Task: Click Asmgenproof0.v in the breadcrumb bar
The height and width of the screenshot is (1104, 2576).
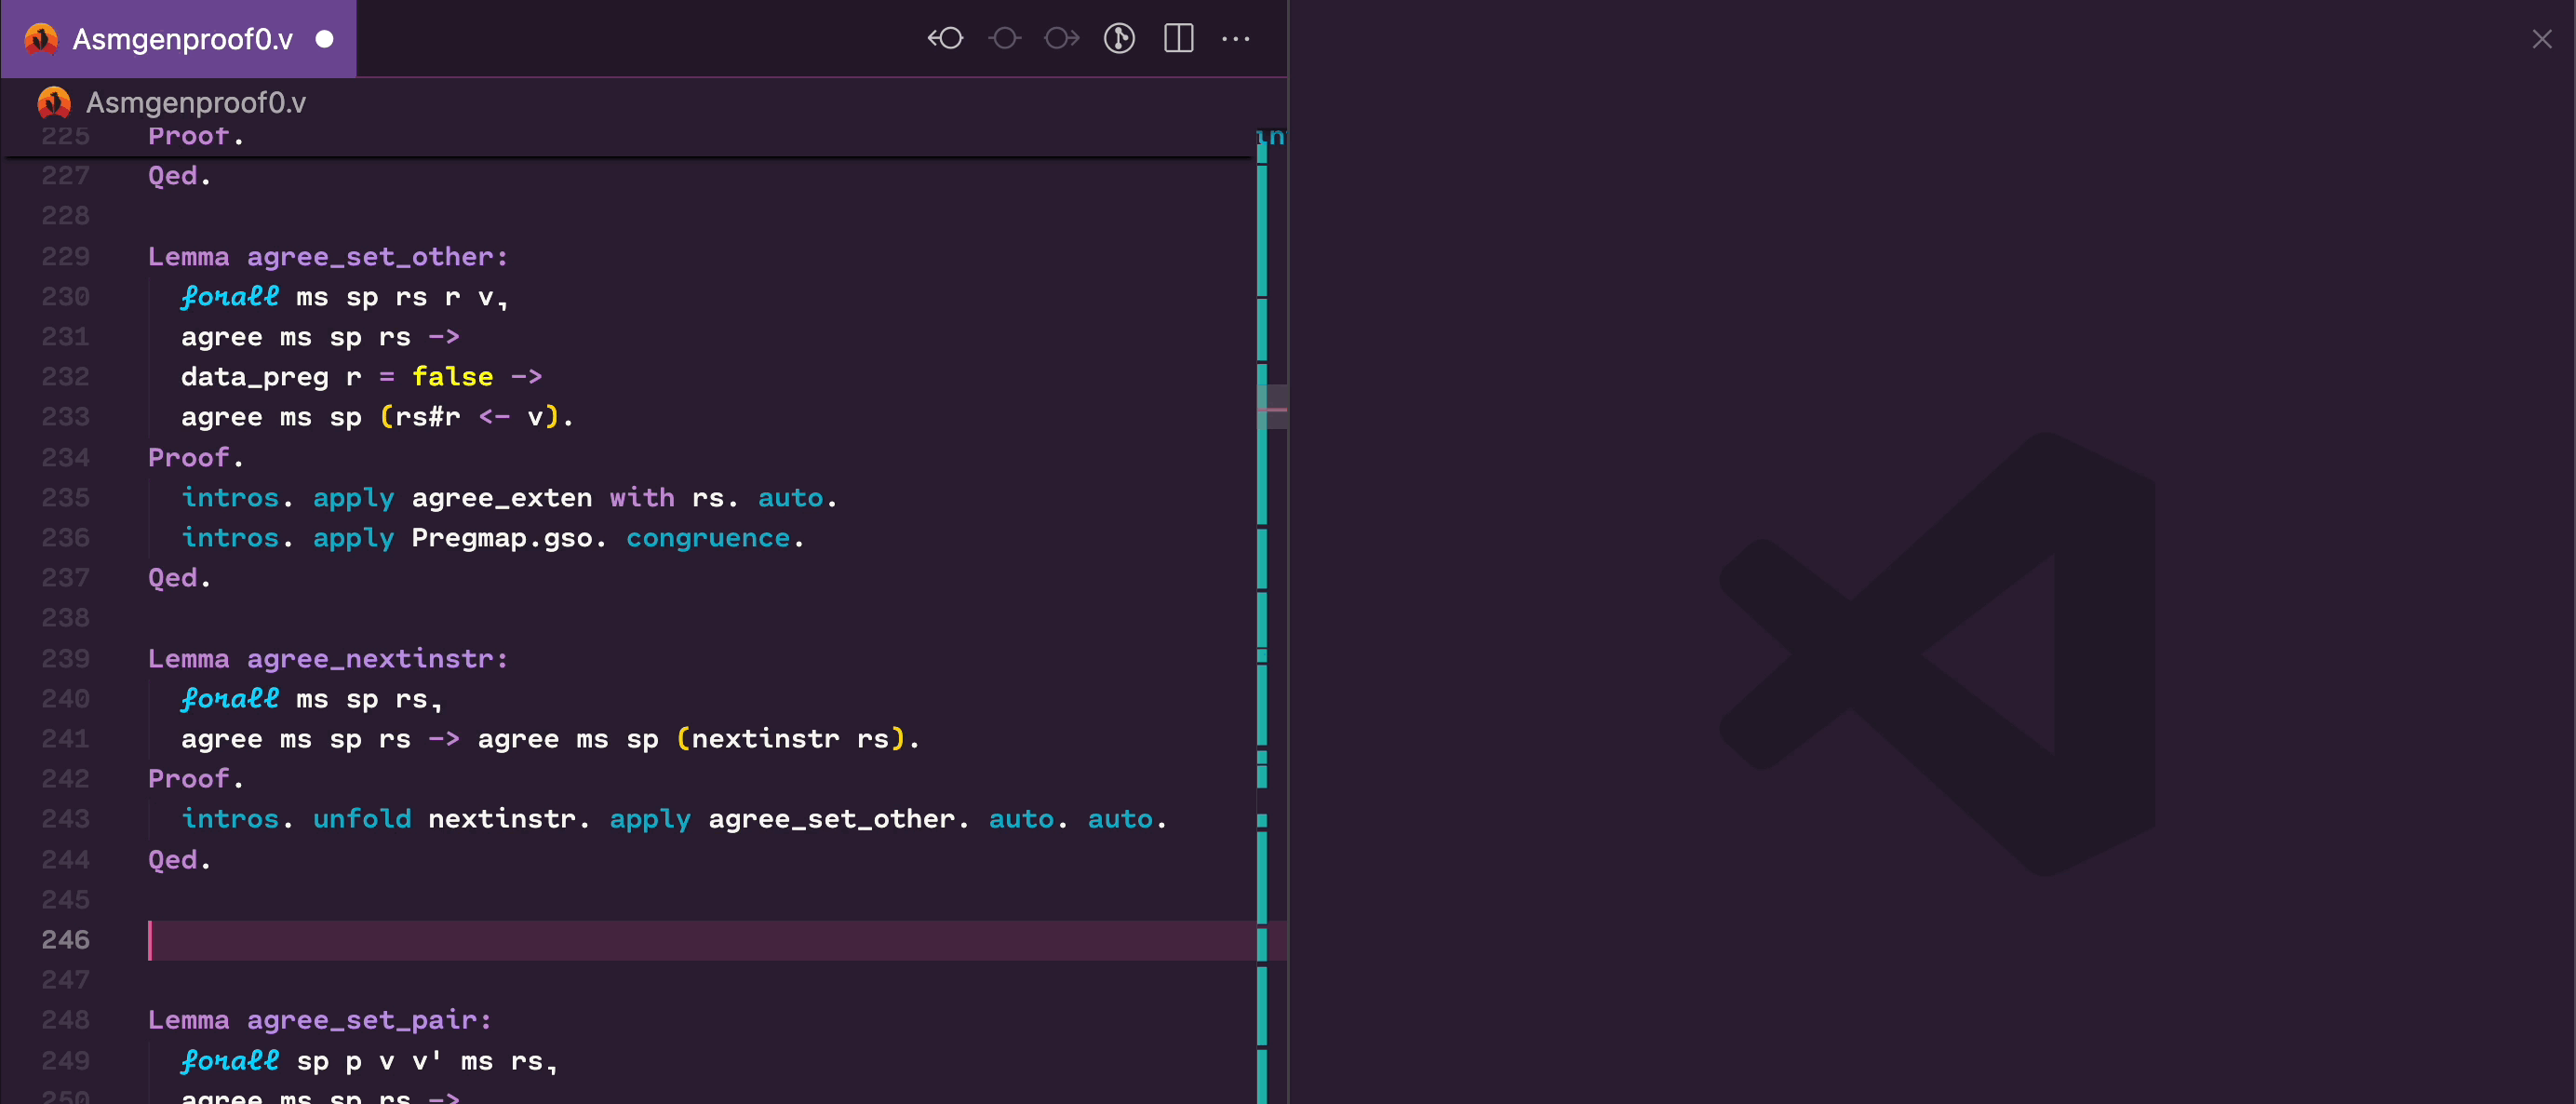Action: click(x=196, y=102)
